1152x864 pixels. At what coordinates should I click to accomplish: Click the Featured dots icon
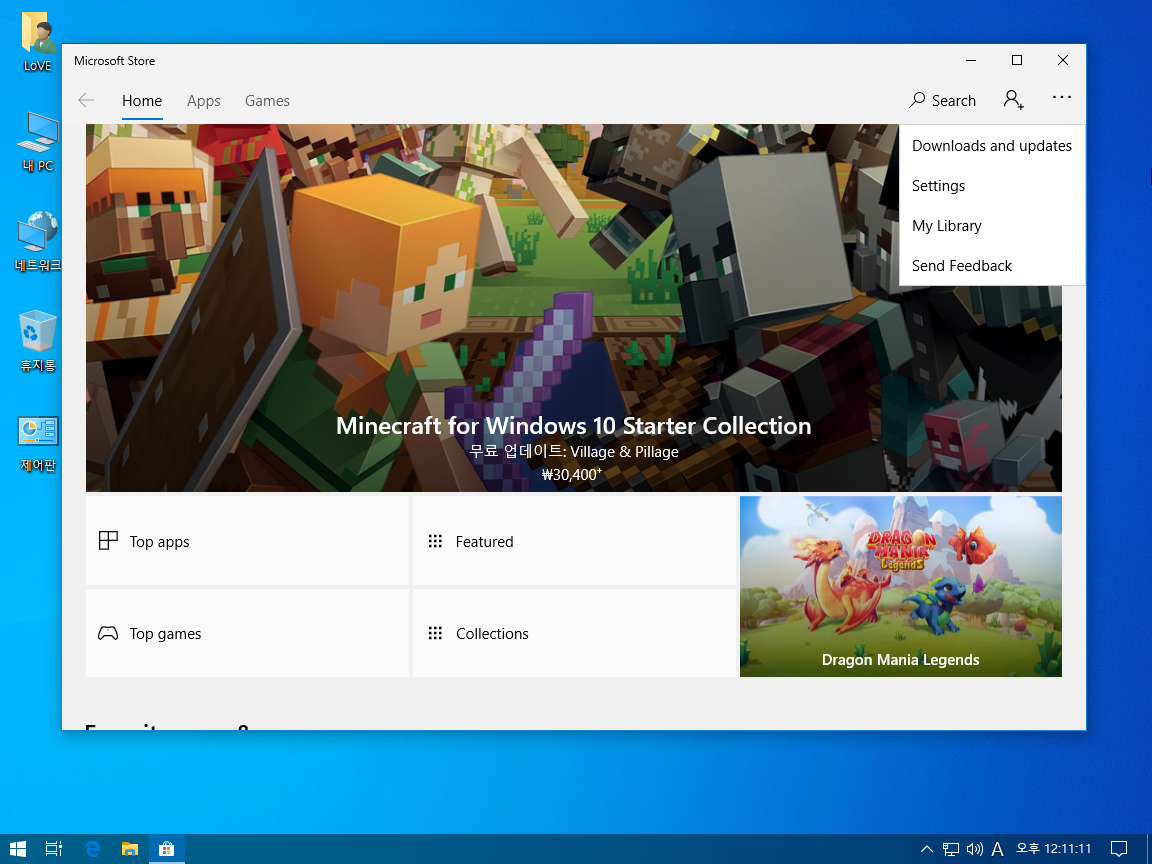pos(435,541)
